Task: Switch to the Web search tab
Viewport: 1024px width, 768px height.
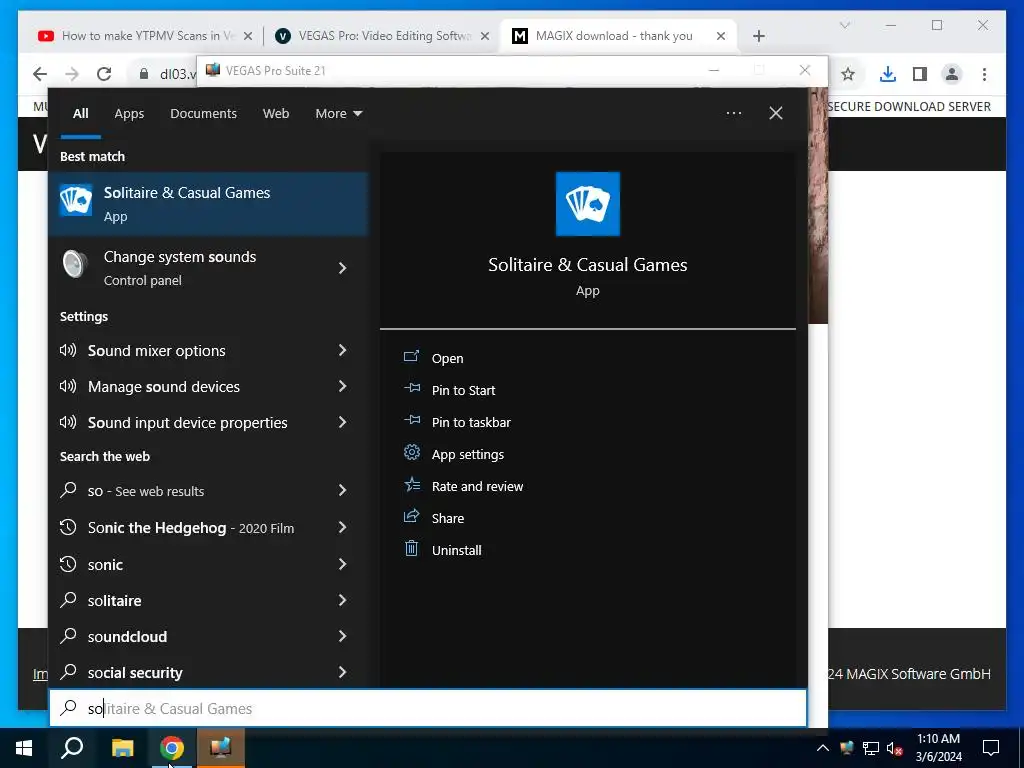Action: [276, 114]
